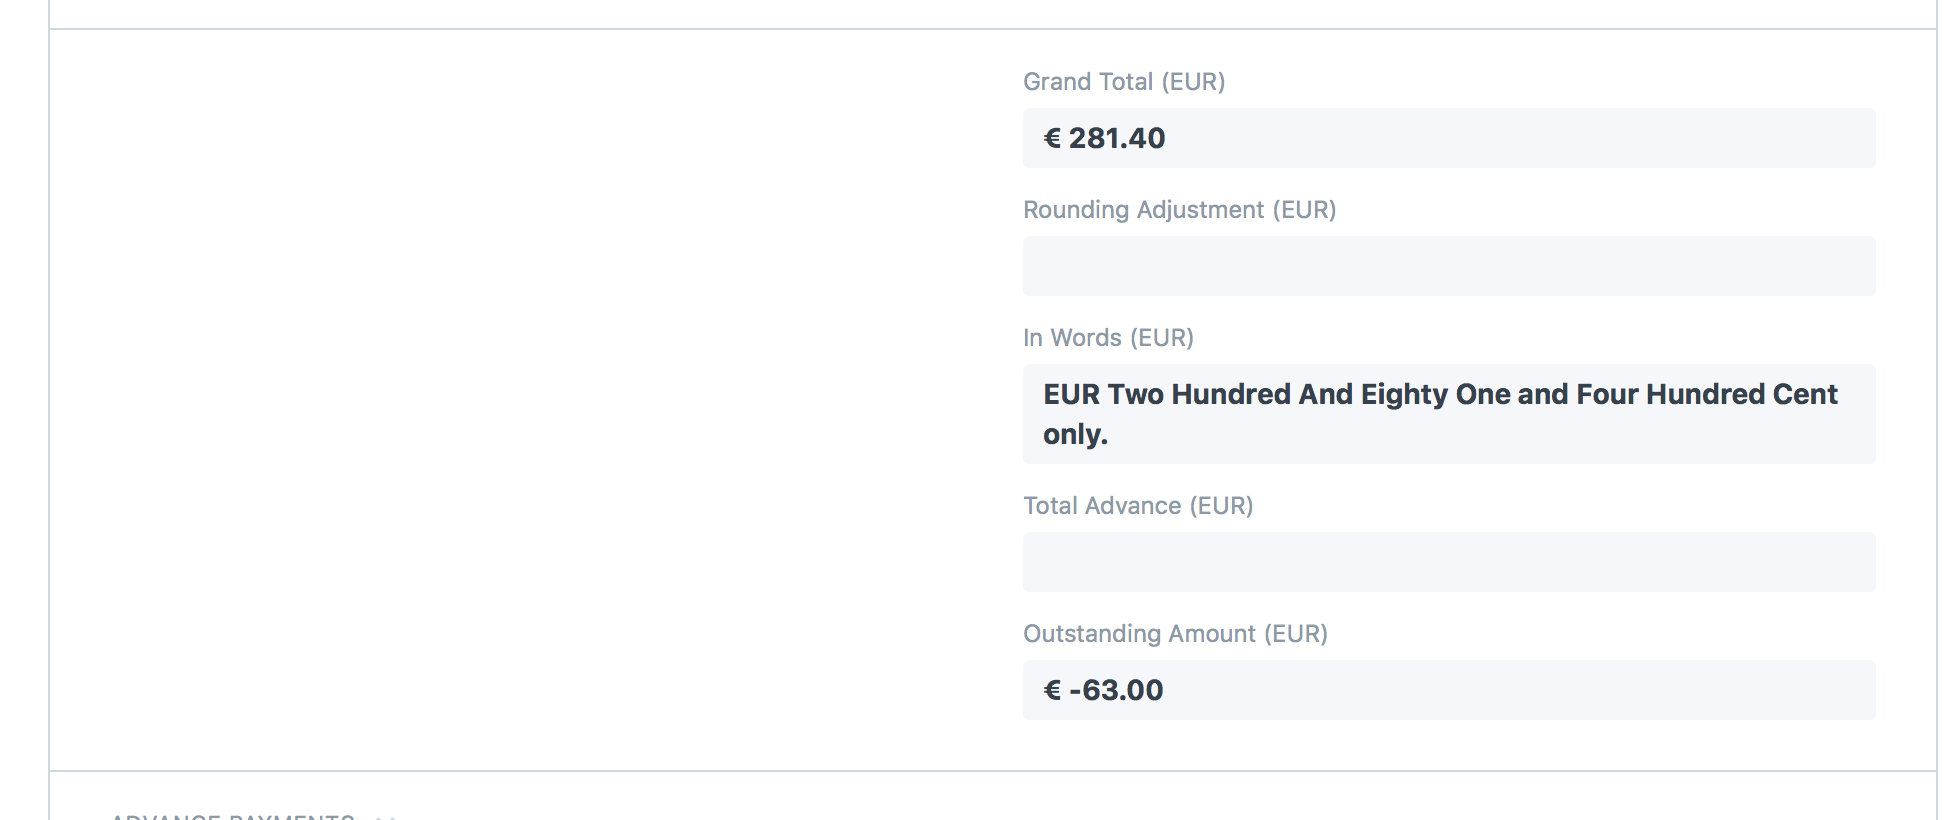Viewport: 1956px width, 820px height.
Task: Click the -63.00 outstanding amount value
Action: [1116, 690]
